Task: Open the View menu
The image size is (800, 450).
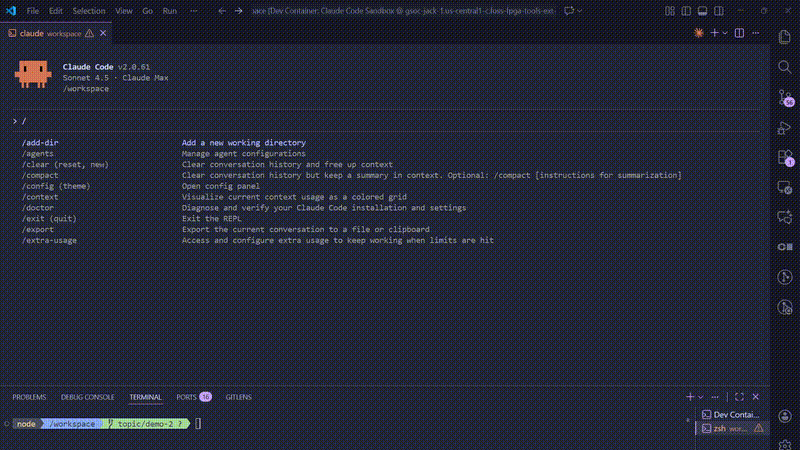Action: 123,11
